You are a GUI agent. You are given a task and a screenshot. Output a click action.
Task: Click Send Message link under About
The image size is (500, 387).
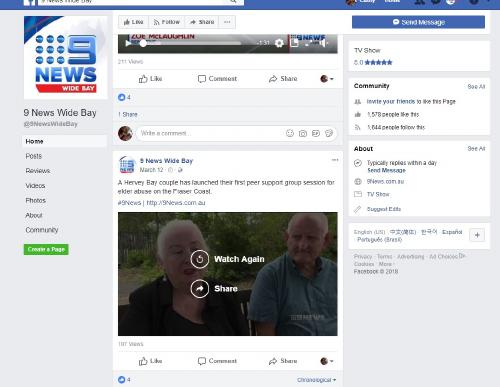click(x=386, y=170)
